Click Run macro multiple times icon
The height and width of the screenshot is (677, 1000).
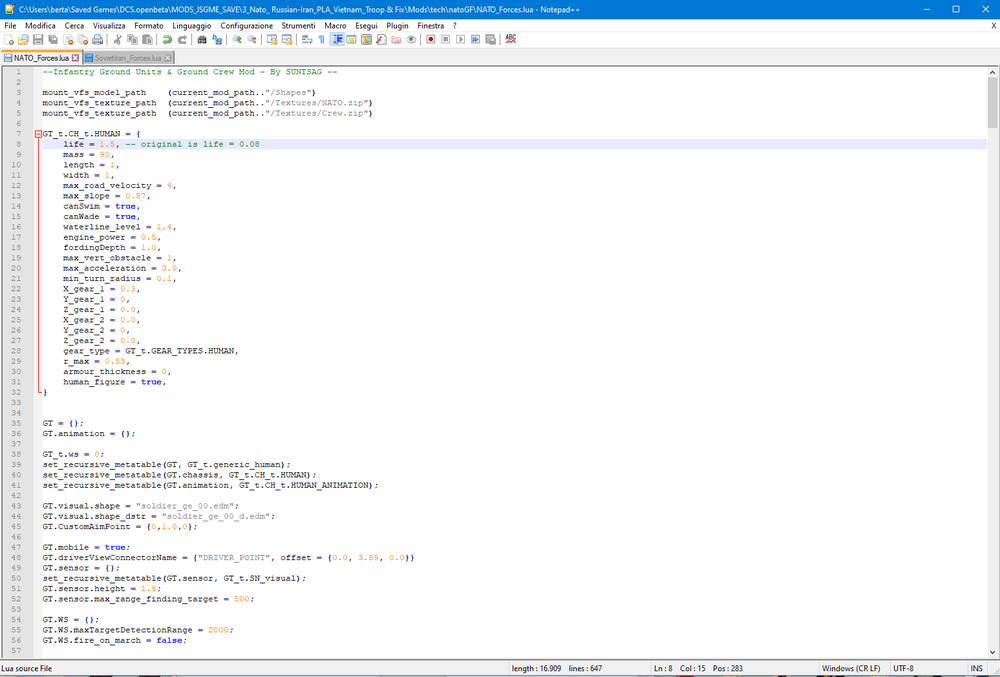pyautogui.click(x=475, y=40)
